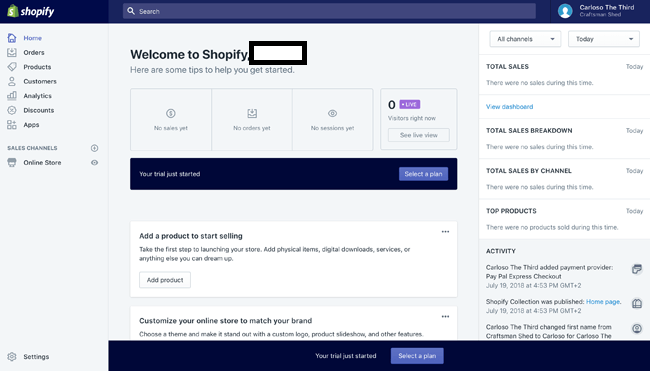Click the payment provider activity icon
This screenshot has height=371, width=650.
tap(637, 269)
